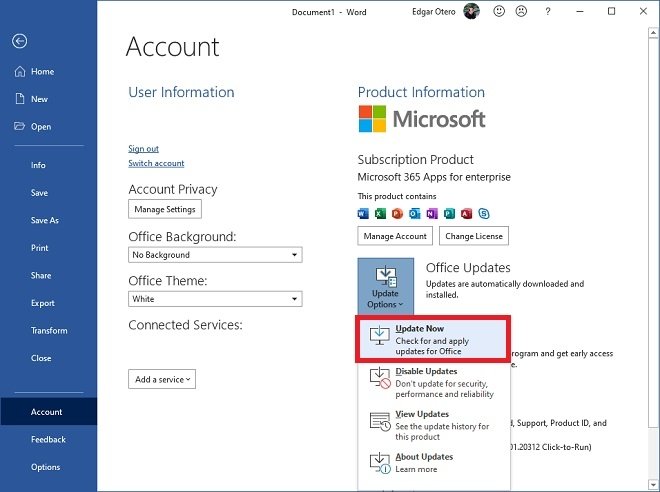Click the Update Now download icon

[x=379, y=335]
